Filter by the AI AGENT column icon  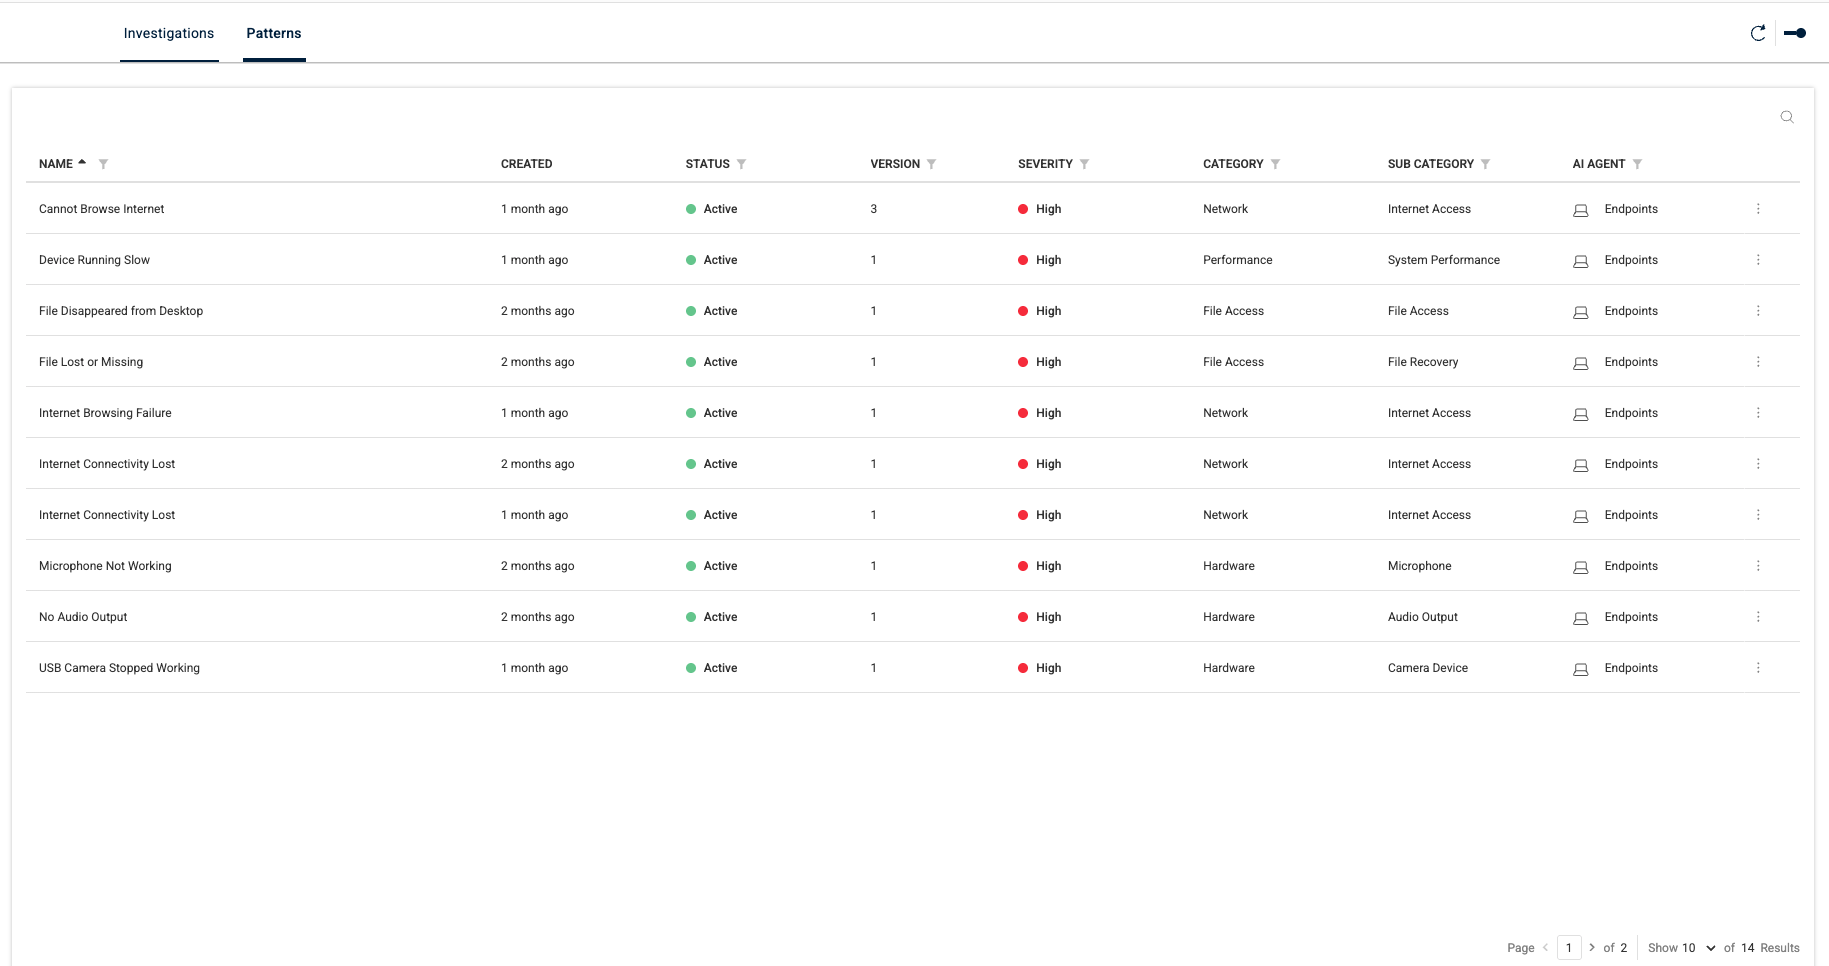pos(1637,164)
